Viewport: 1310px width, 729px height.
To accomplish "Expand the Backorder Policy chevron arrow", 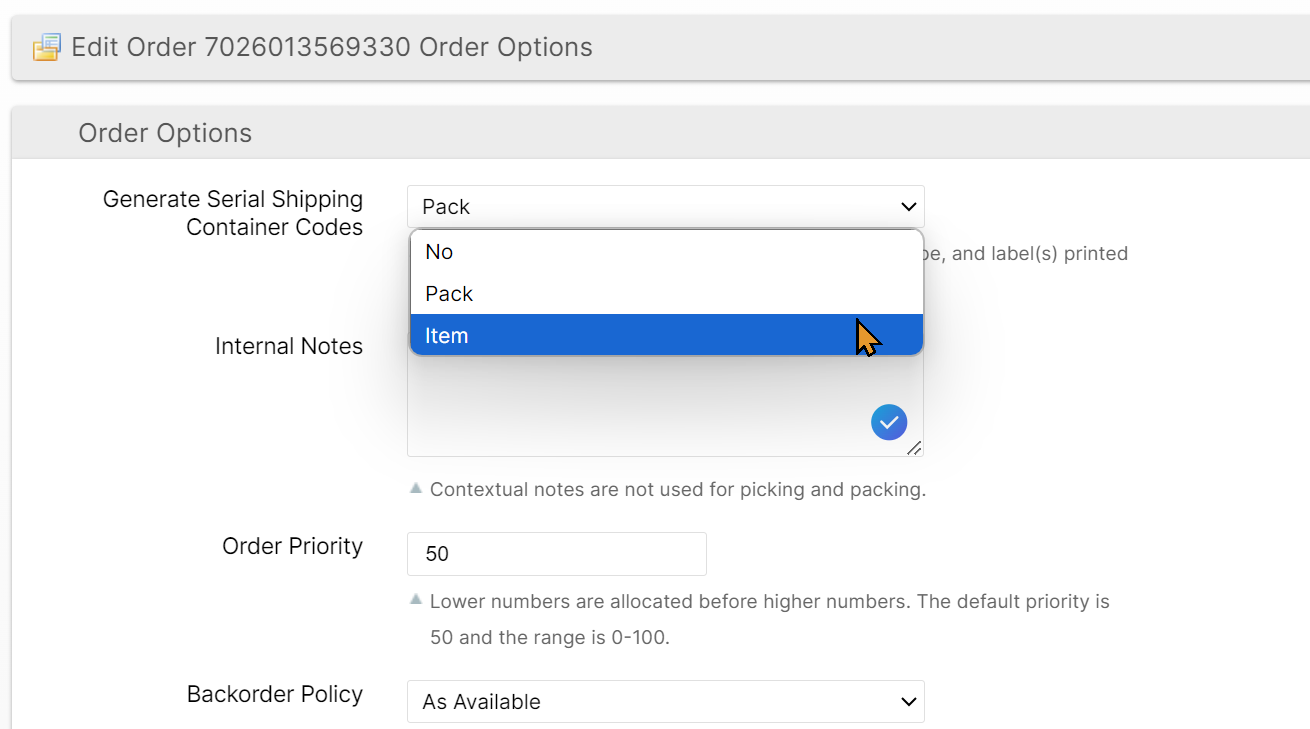I will coord(908,702).
